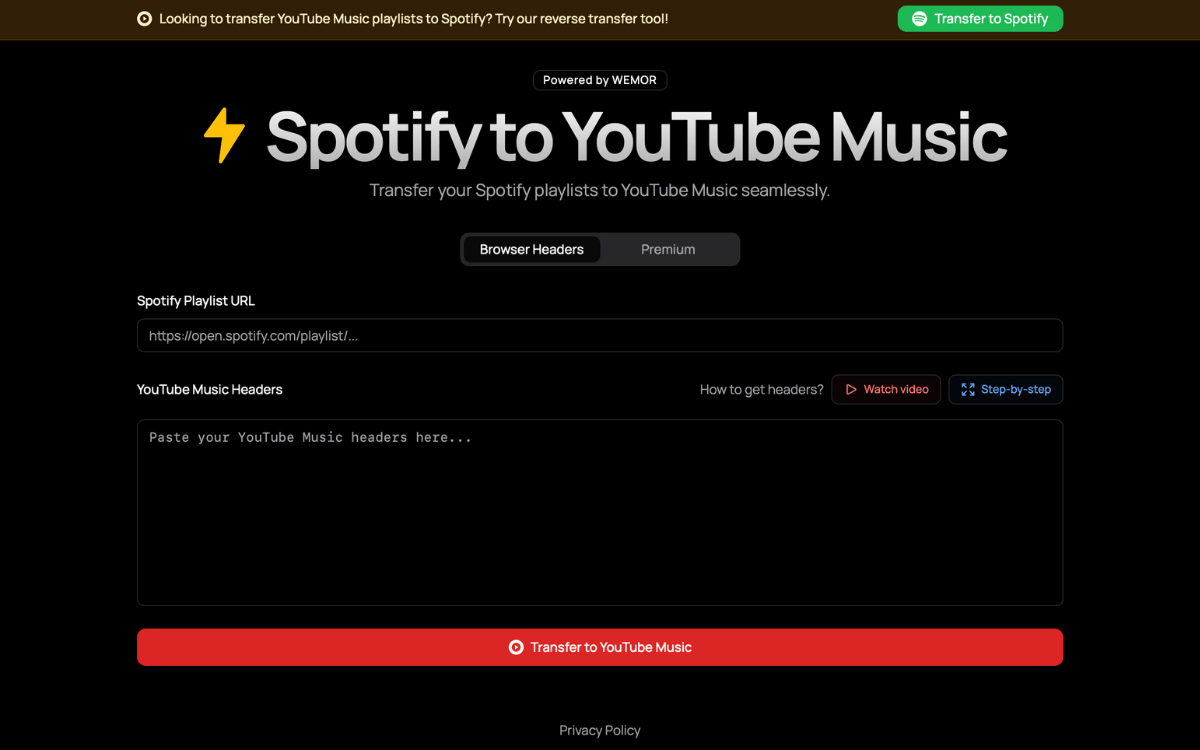Click the Powered by WEMOR badge
This screenshot has width=1200, height=750.
click(x=600, y=80)
